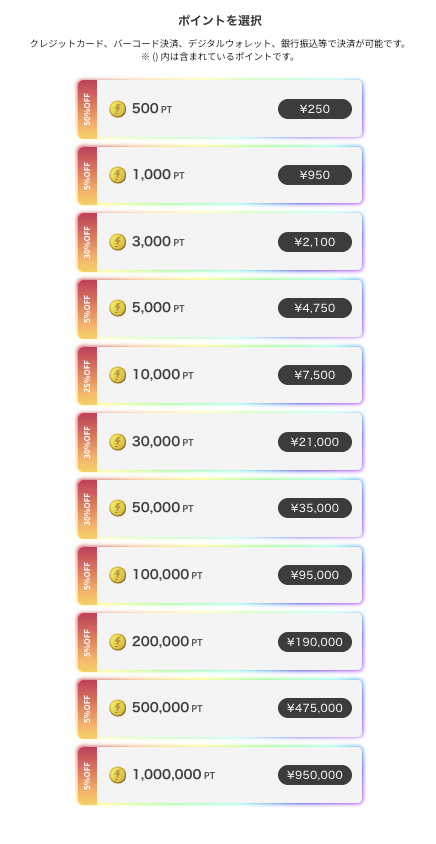Purchase with the ¥95,000 button
The image size is (436, 844).
(315, 575)
